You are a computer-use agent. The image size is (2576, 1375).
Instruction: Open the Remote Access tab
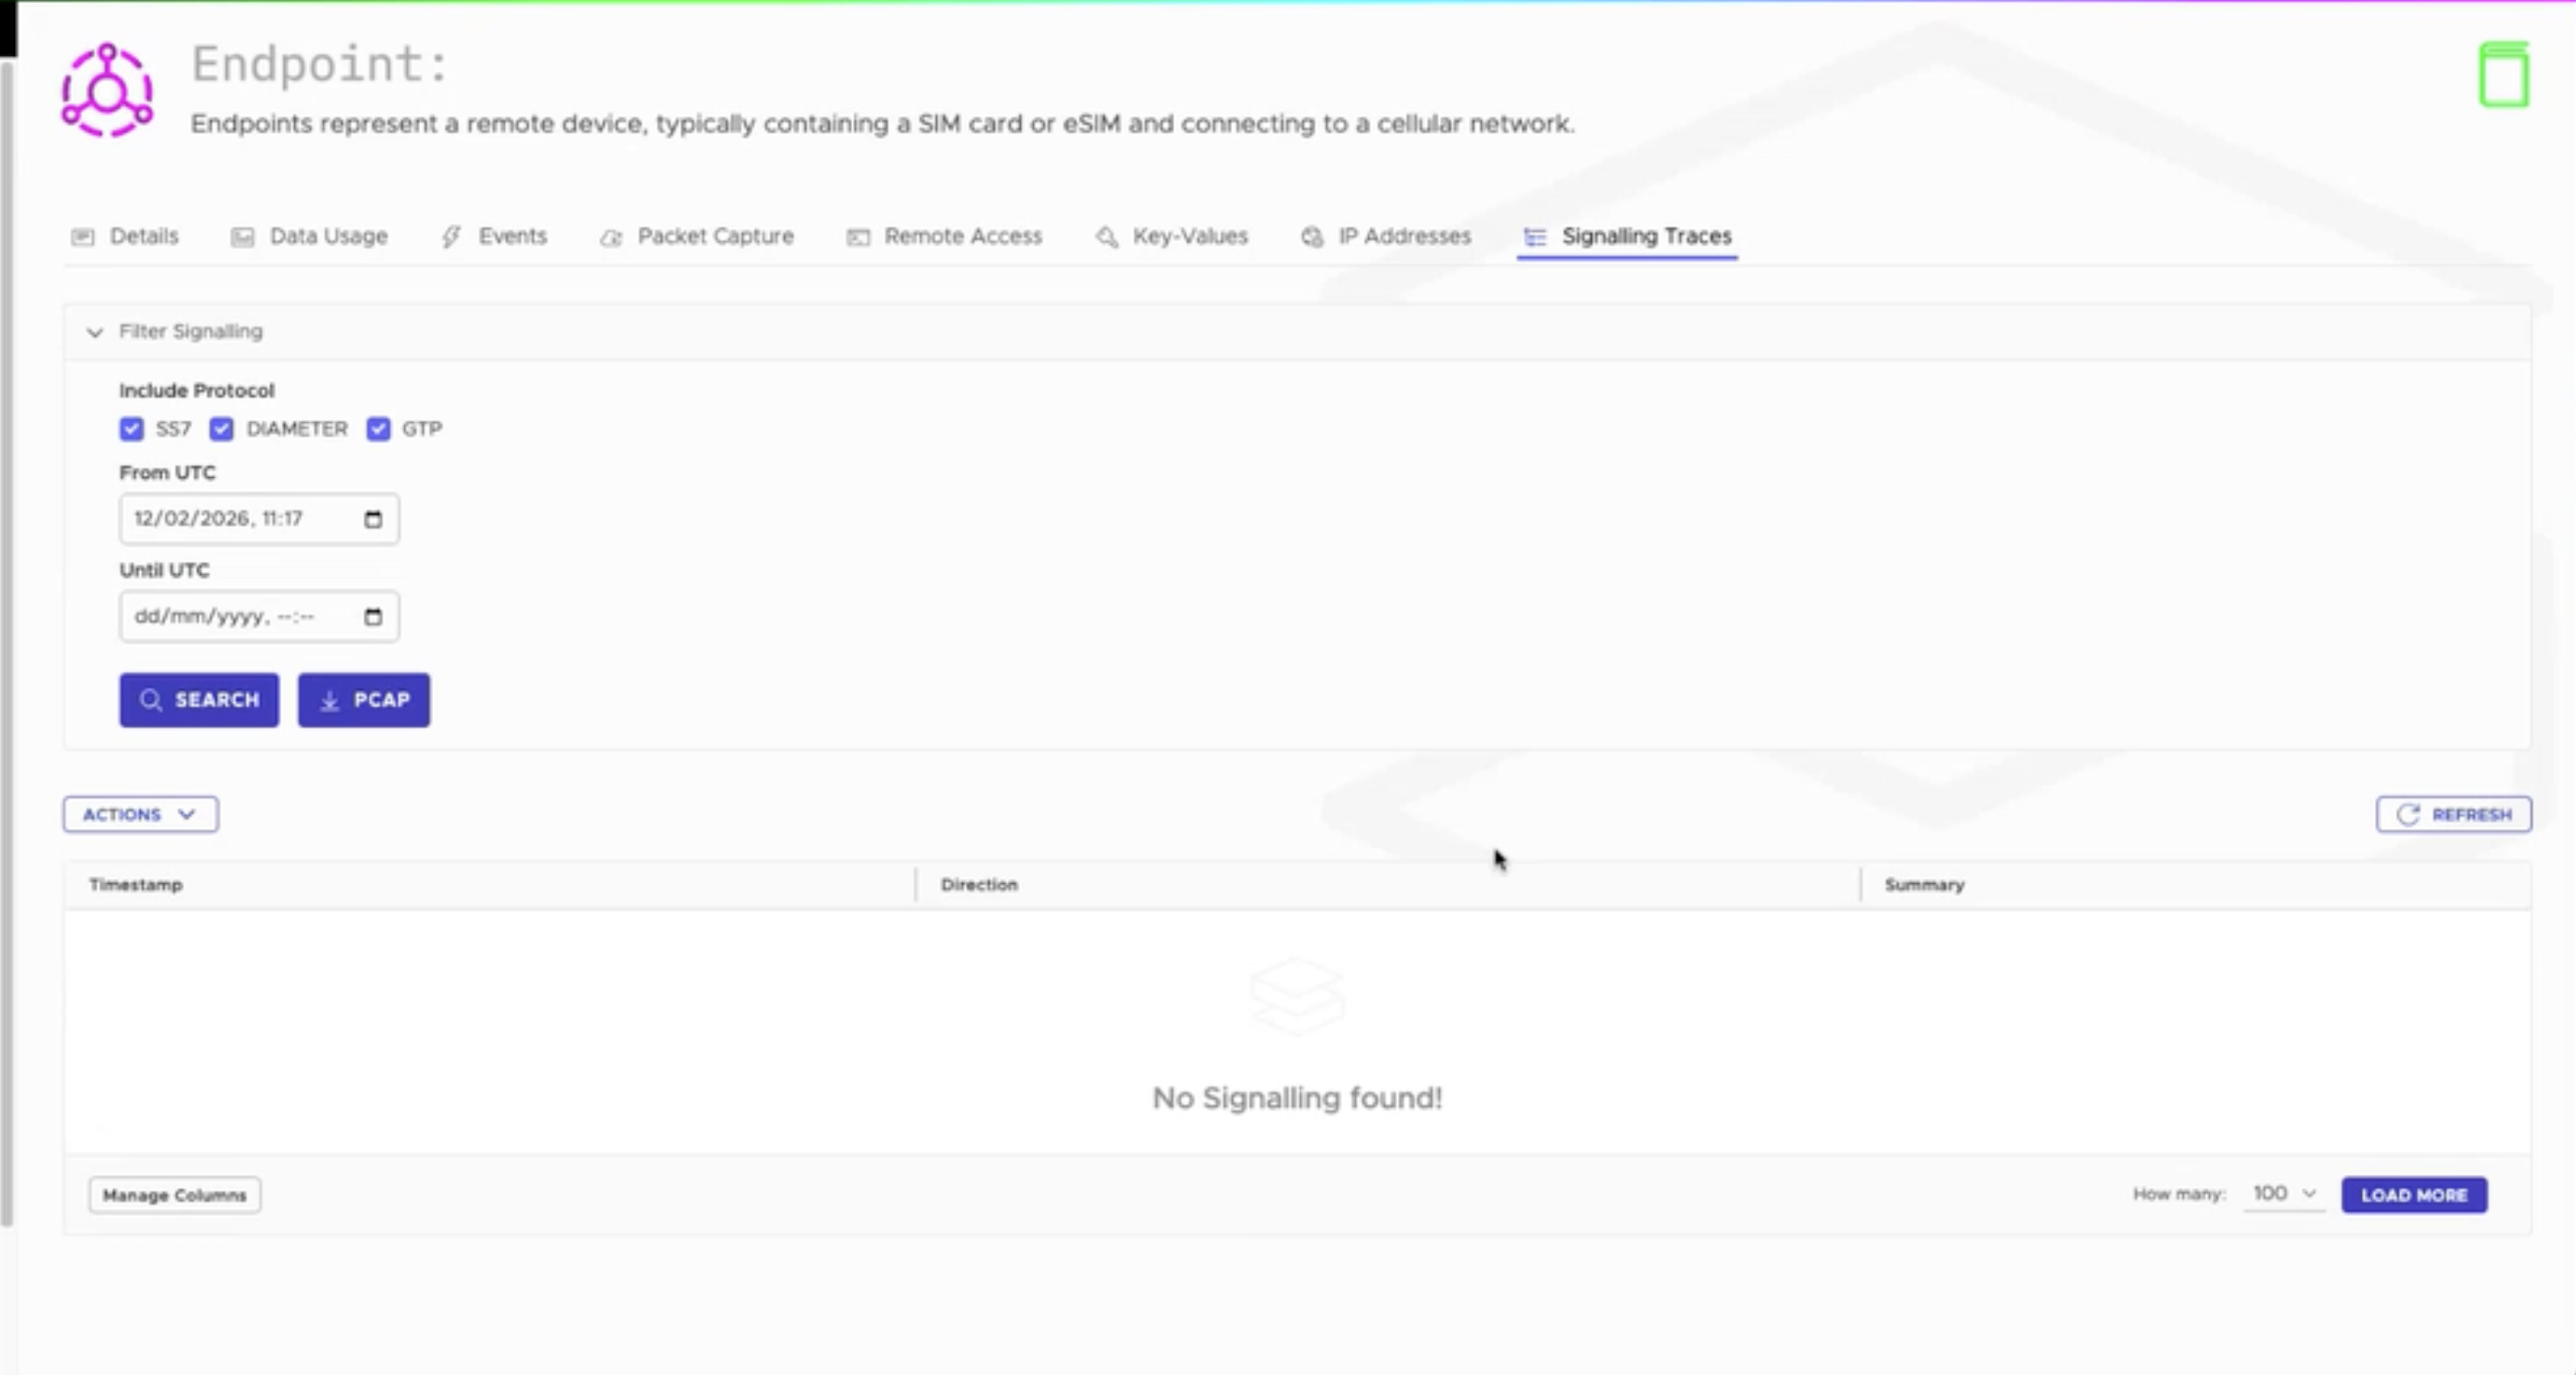(x=961, y=237)
